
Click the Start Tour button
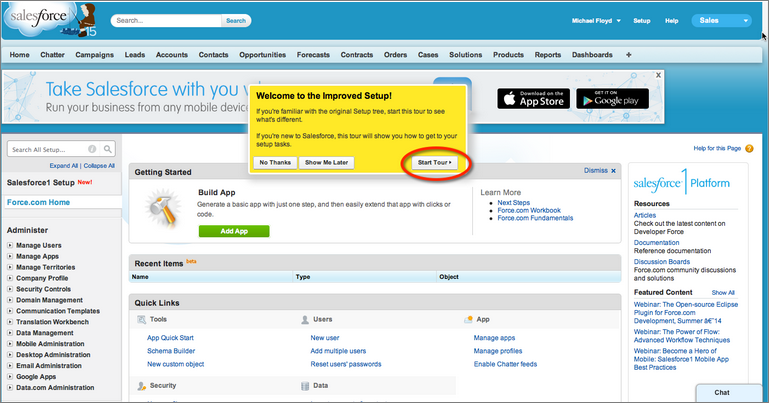click(x=435, y=162)
